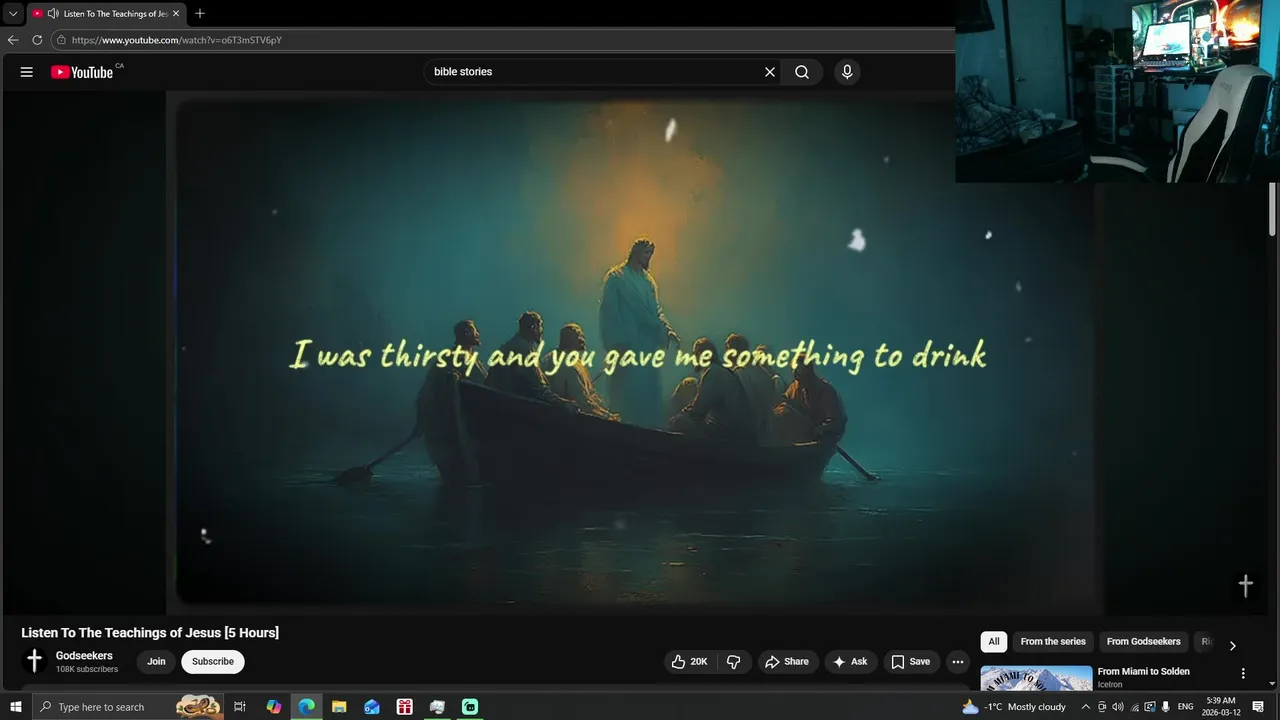
Task: Launch Copilot from the taskbar
Action: click(274, 707)
